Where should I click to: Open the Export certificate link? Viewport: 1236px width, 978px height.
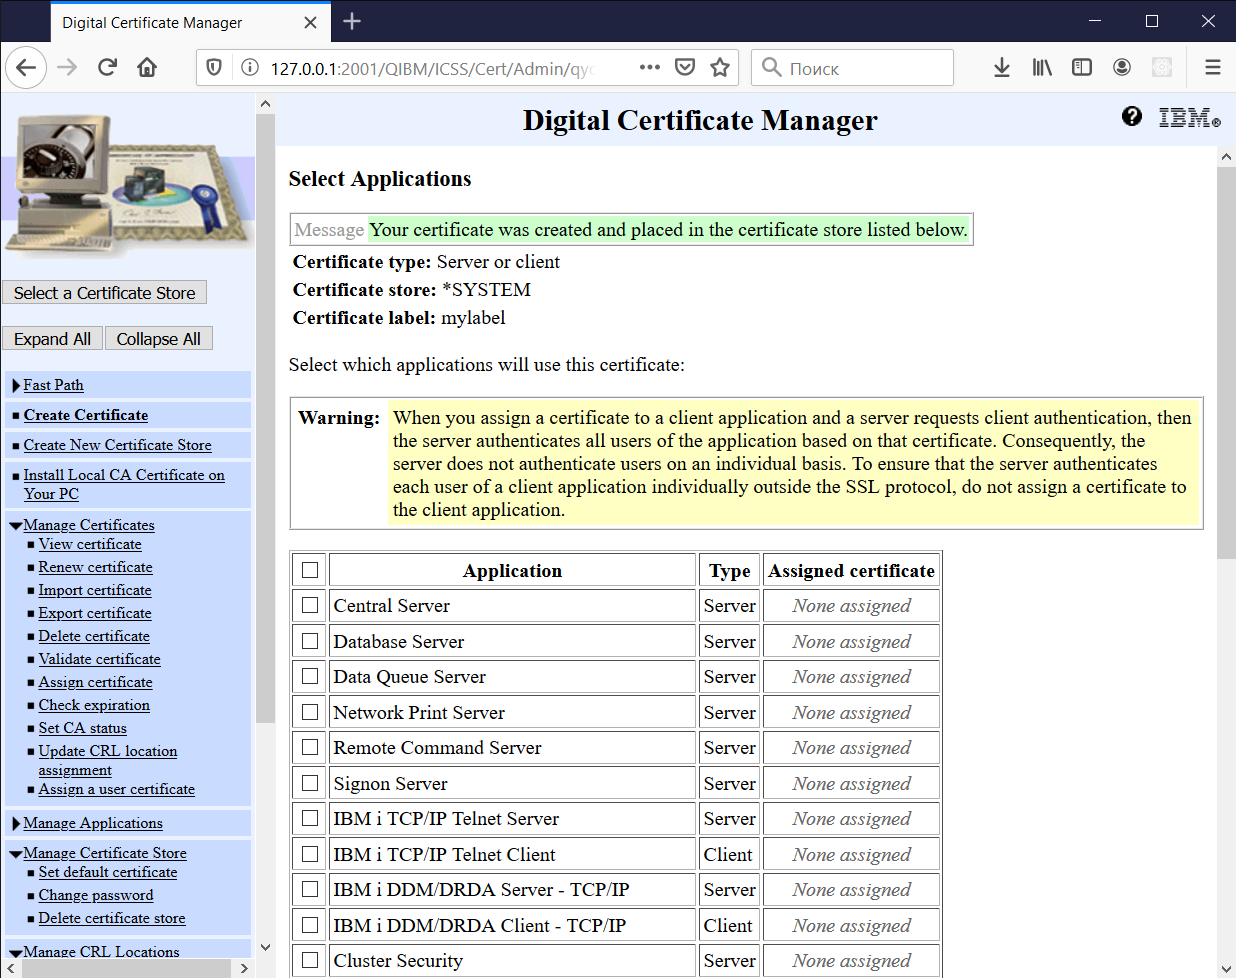[95, 613]
